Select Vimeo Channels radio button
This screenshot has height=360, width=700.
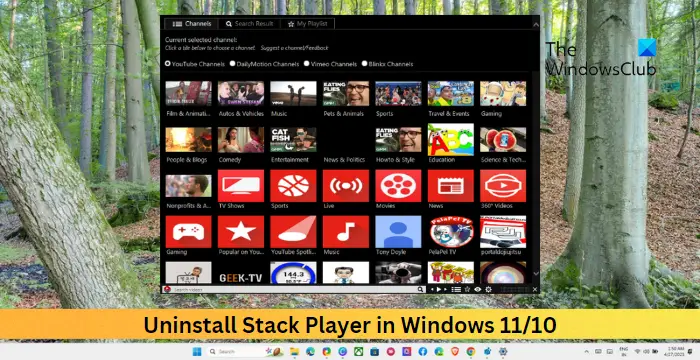point(307,64)
